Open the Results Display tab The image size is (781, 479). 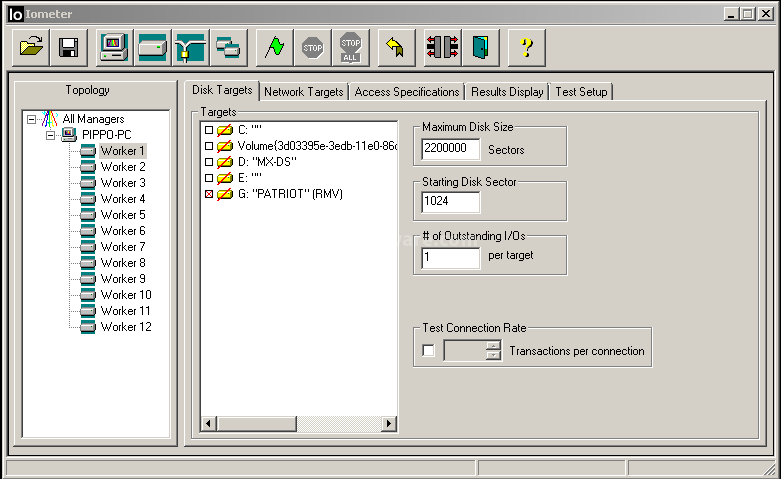[x=507, y=92]
